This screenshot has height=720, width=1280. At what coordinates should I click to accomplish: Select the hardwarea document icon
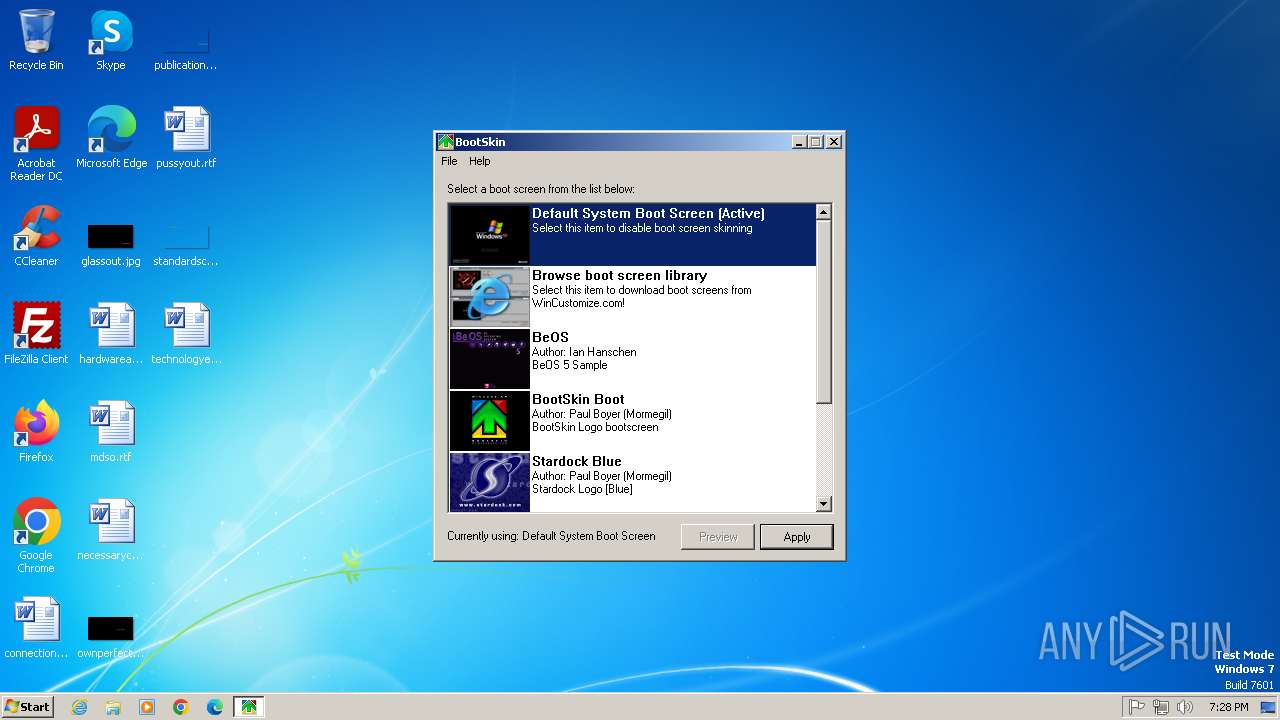111,333
